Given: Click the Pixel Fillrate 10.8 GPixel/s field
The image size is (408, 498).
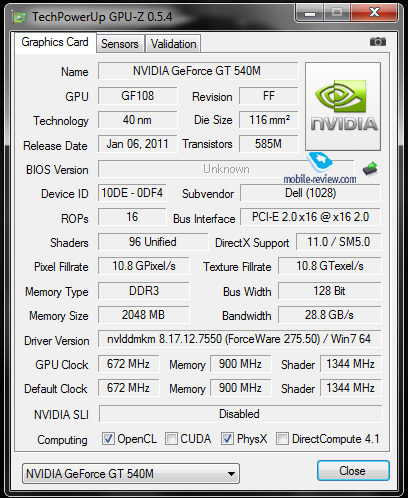Looking at the screenshot, I should pyautogui.click(x=144, y=266).
